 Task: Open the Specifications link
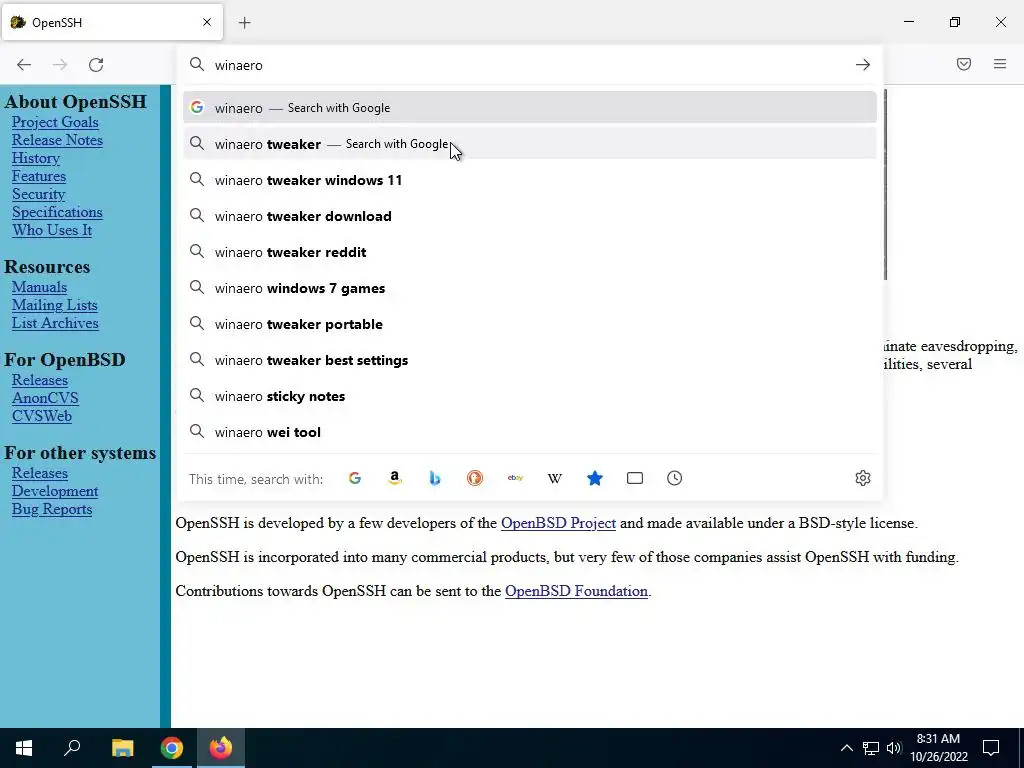coord(57,212)
